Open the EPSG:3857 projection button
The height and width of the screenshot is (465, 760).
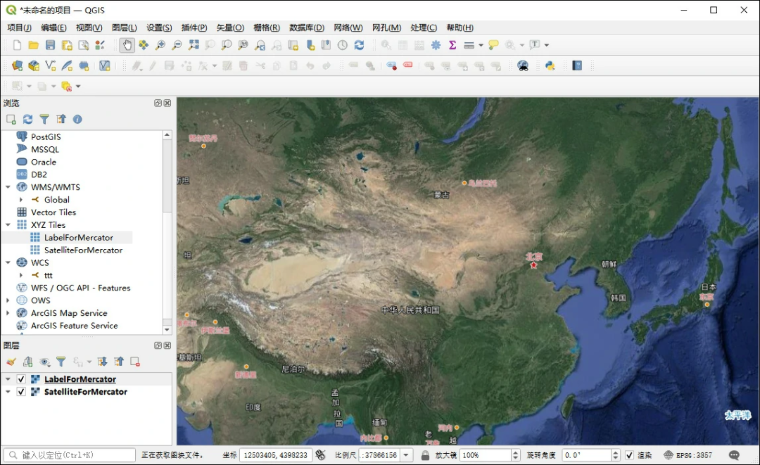click(688, 455)
